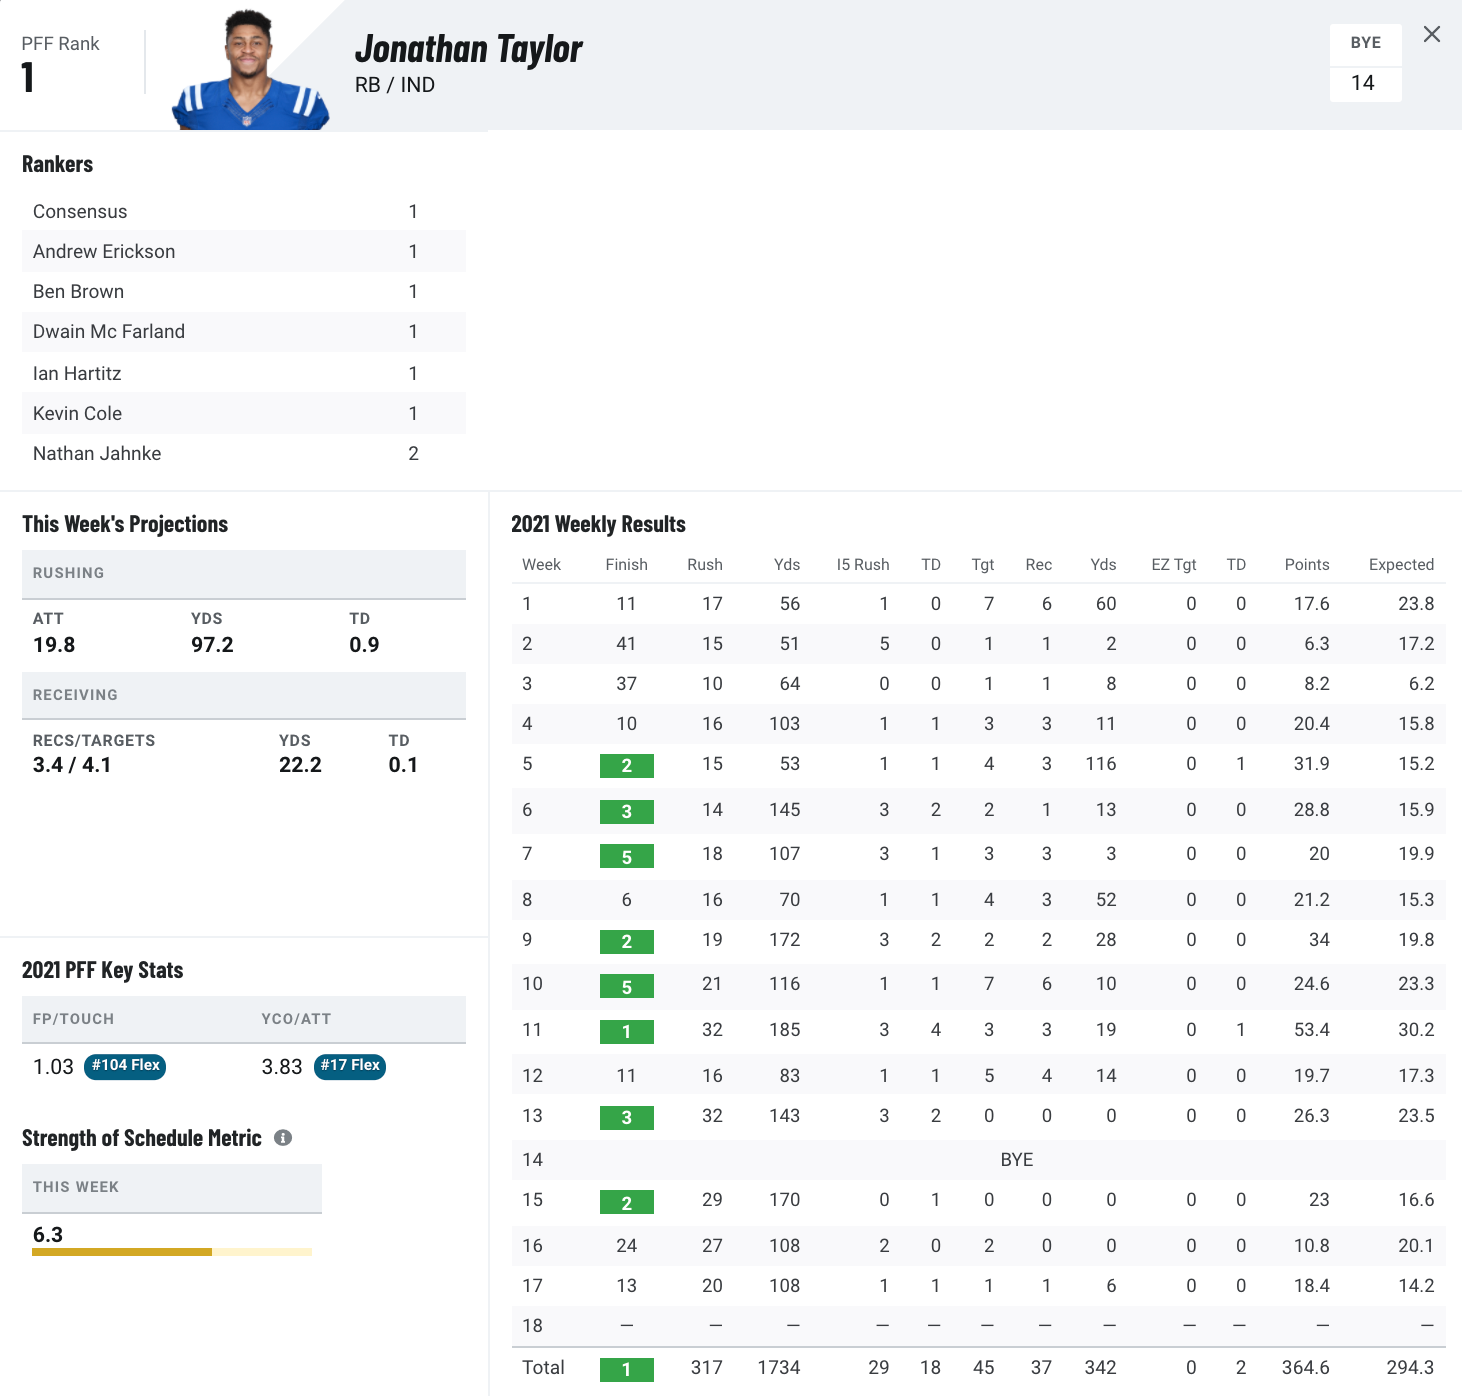Click the green finish badge in Total row
The width and height of the screenshot is (1462, 1396).
(x=627, y=1370)
